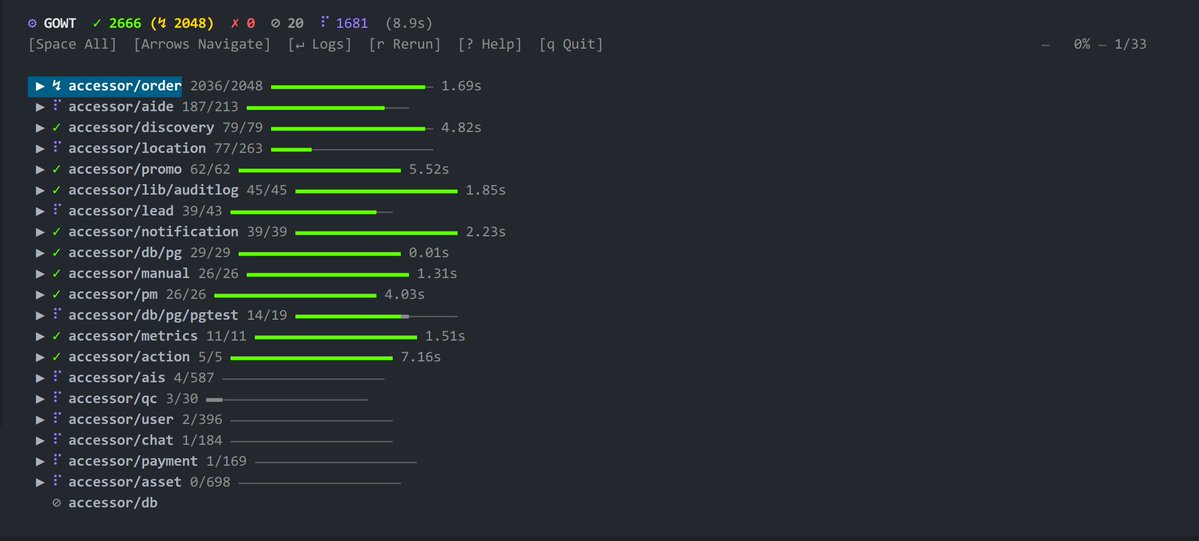This screenshot has height=541, width=1199.
Task: Expand the accessor/pm row arrow
Action: click(x=41, y=294)
